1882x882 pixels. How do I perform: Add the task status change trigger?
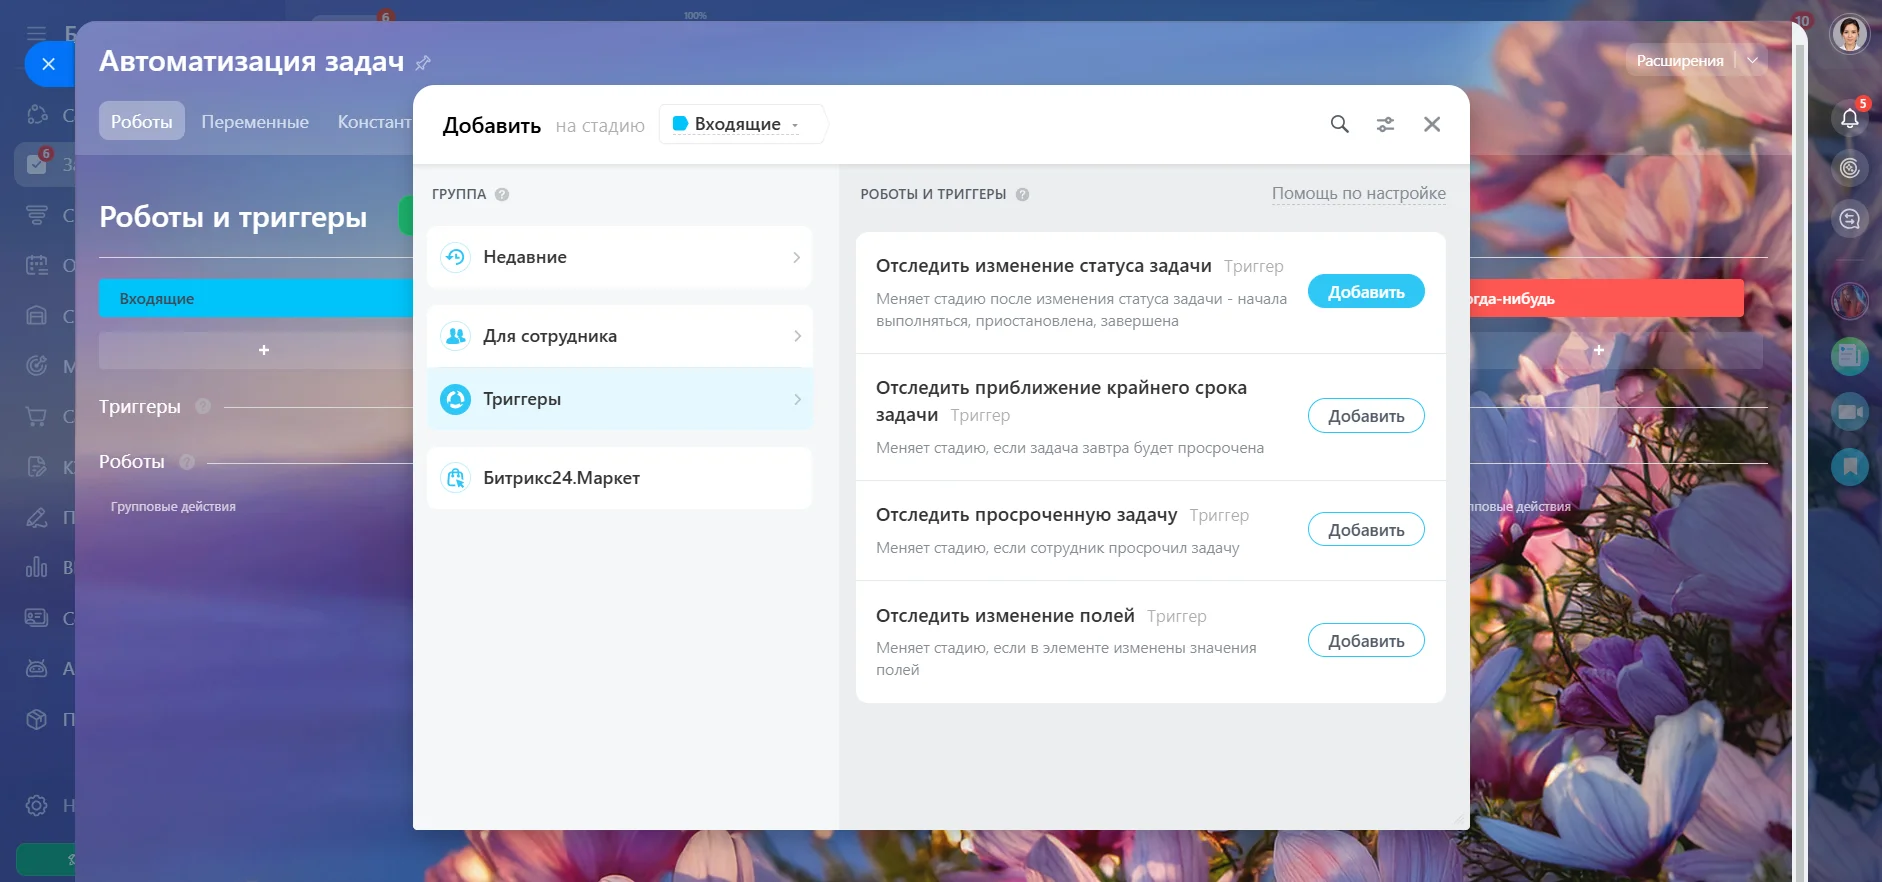tap(1365, 292)
